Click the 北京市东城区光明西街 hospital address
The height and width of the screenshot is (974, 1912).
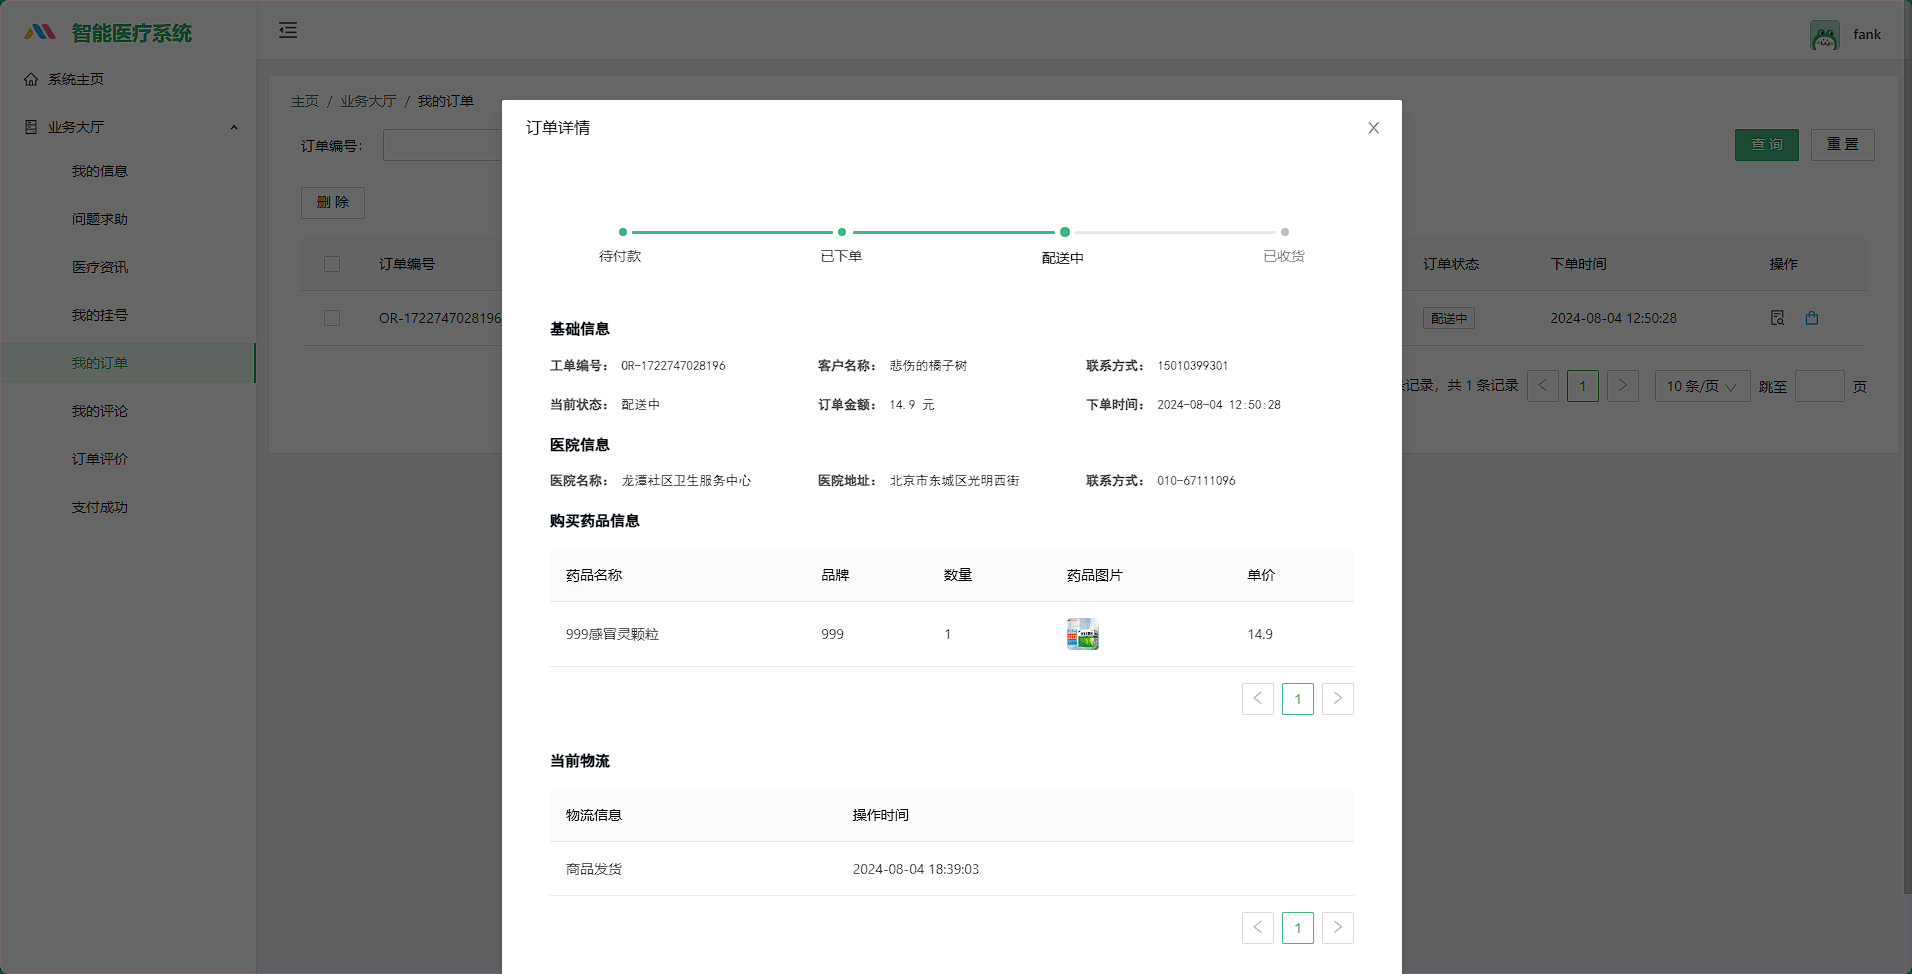[x=954, y=481]
